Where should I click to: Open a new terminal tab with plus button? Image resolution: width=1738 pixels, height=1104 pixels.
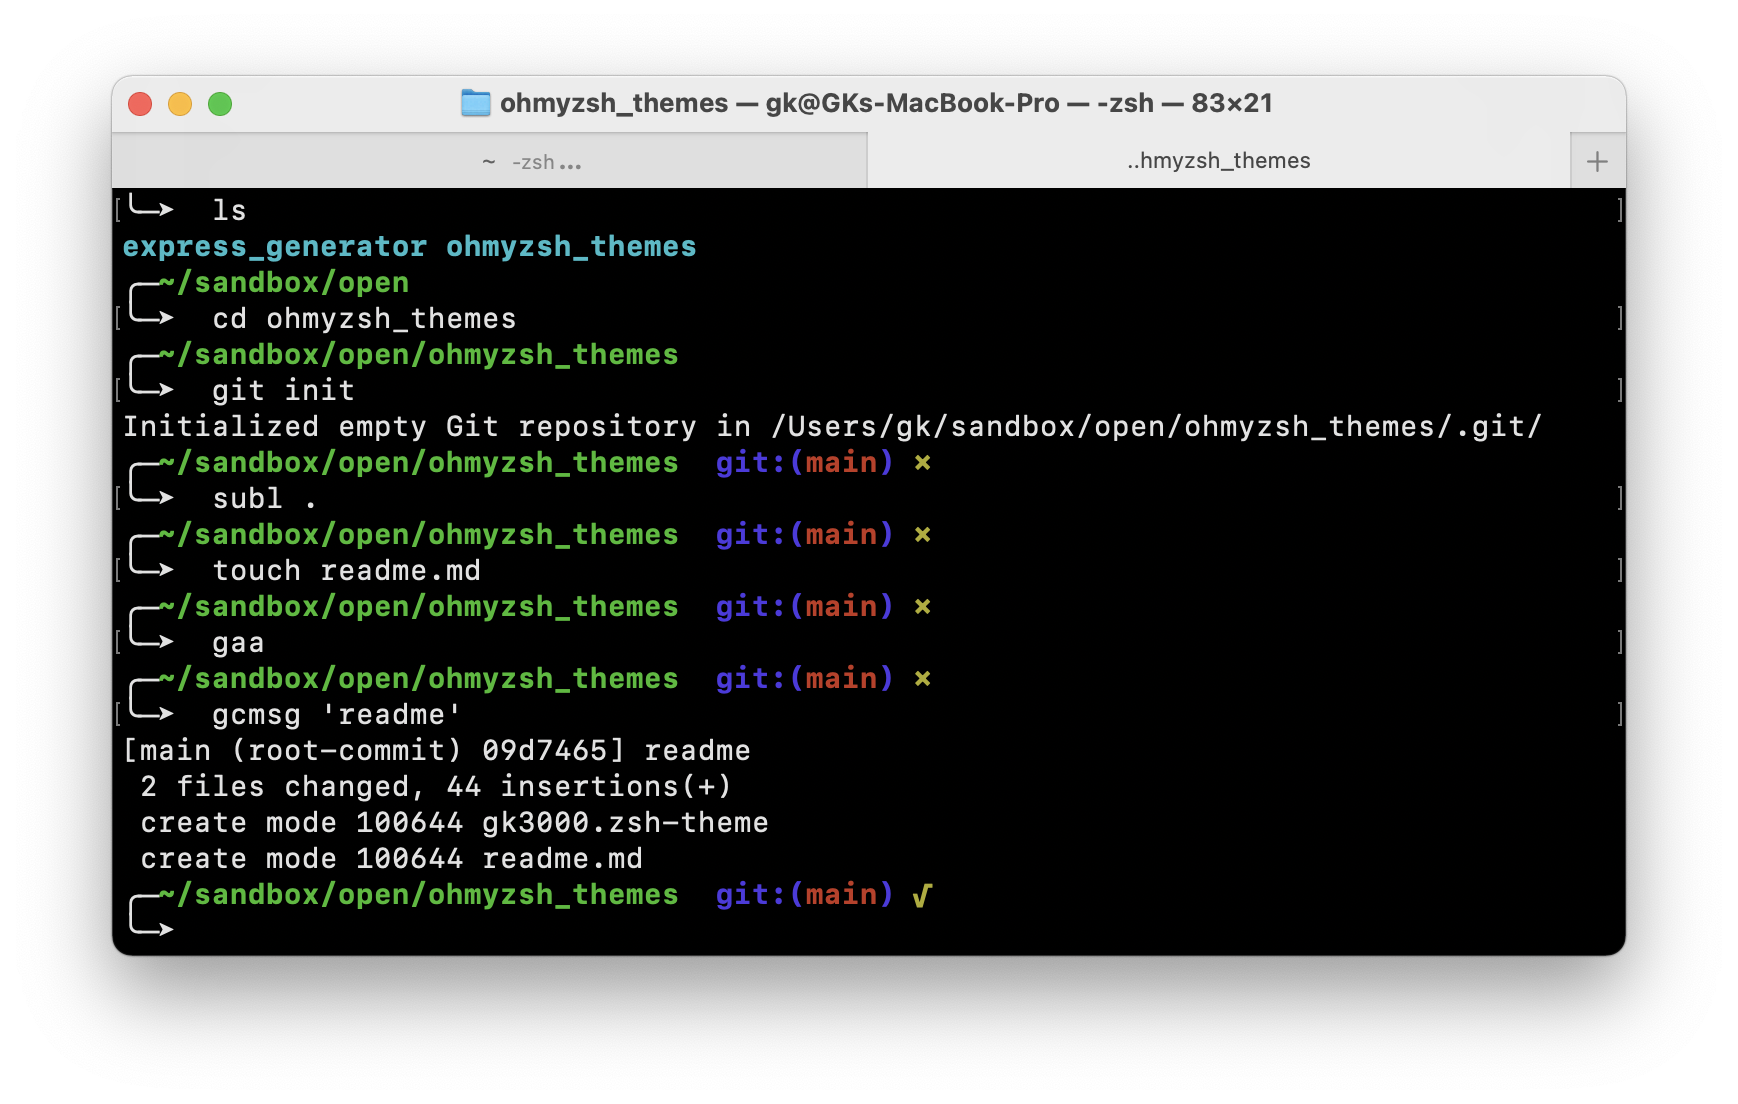tap(1597, 161)
